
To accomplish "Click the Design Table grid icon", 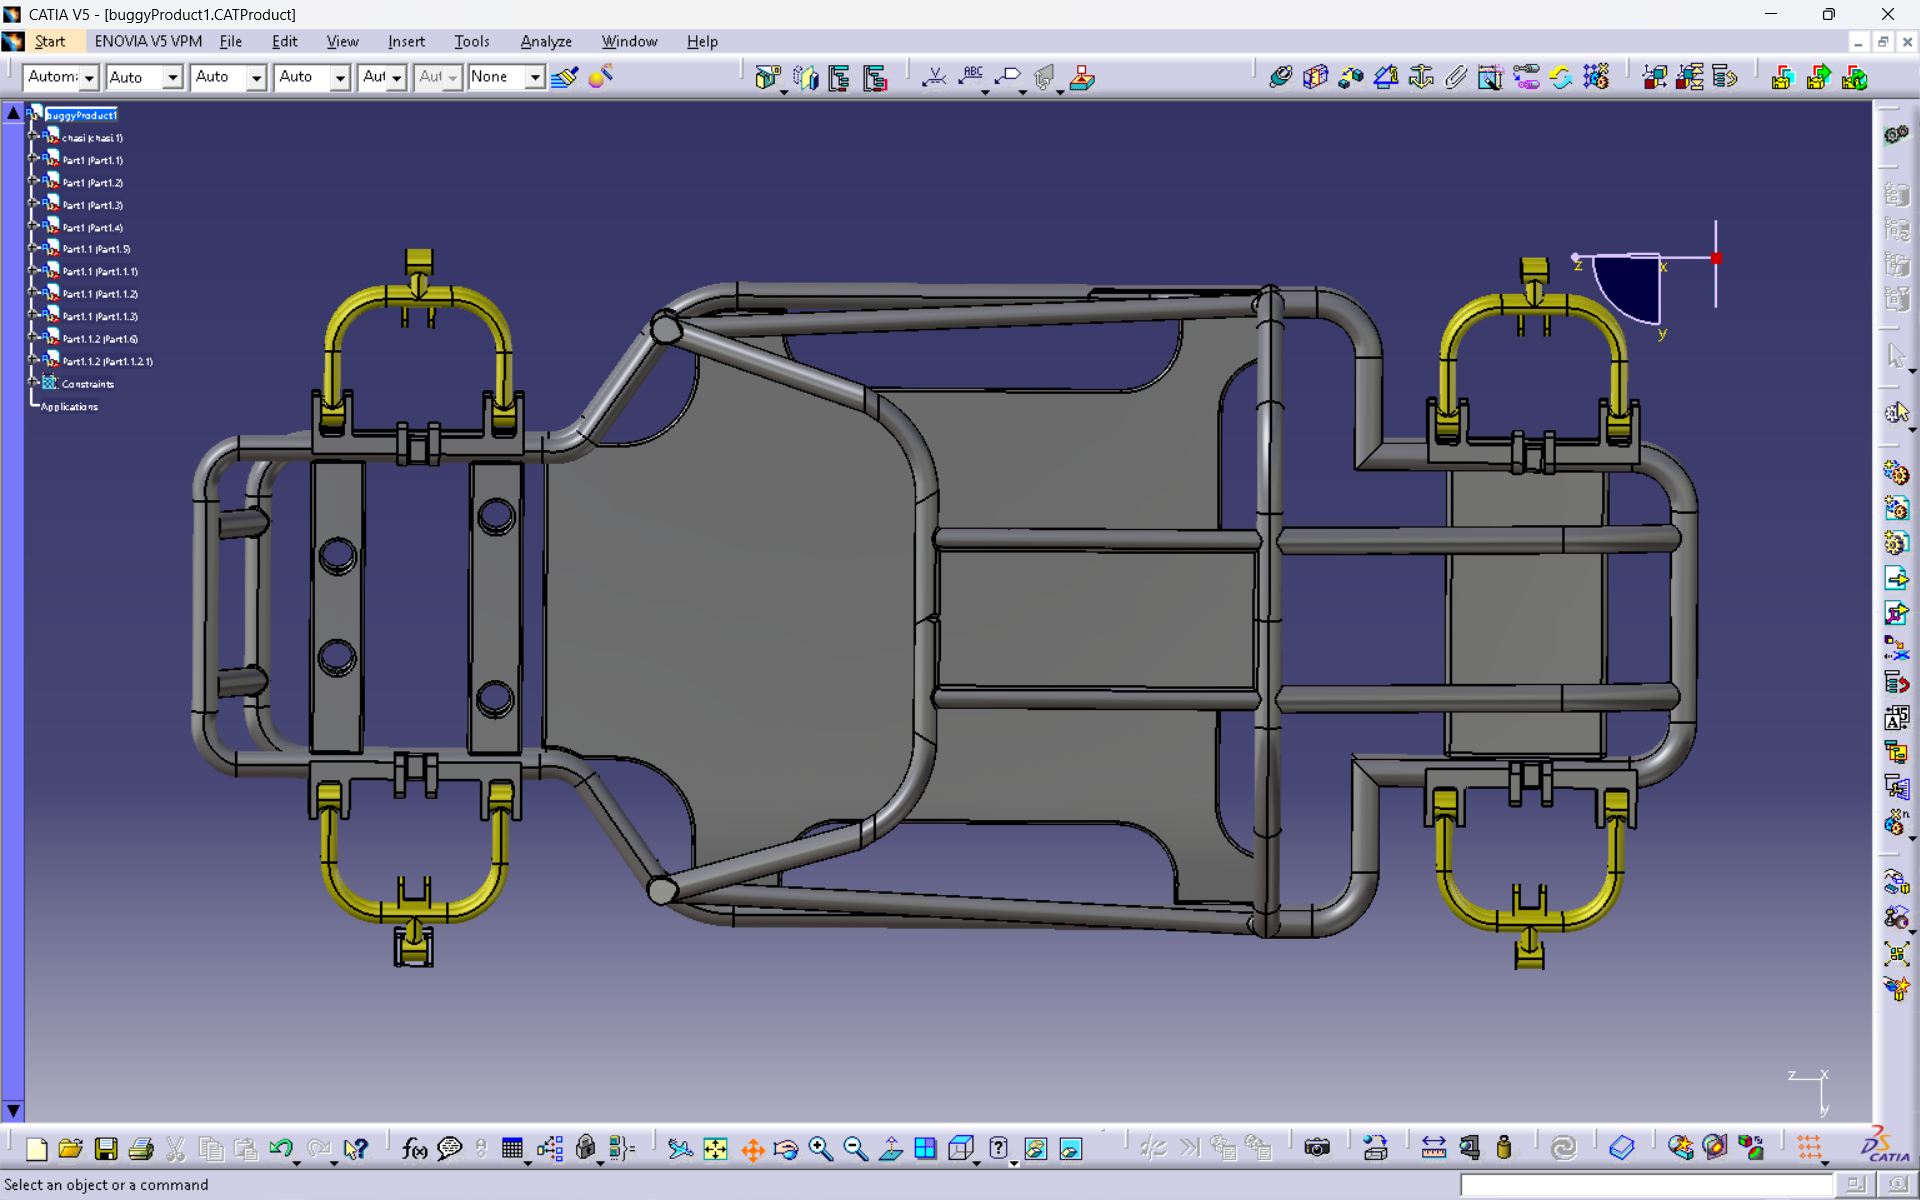I will coord(513,1149).
